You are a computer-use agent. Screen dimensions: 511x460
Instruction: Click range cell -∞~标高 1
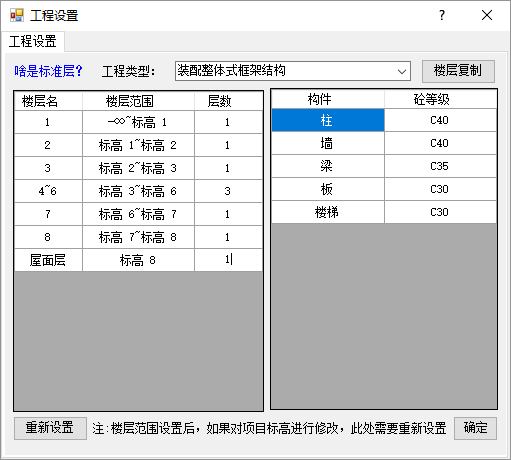click(x=138, y=122)
